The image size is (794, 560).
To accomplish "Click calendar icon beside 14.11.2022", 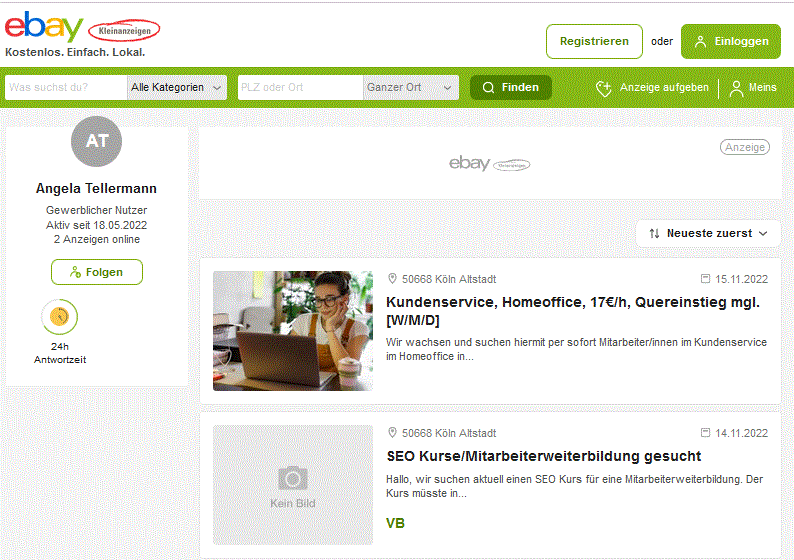I will pyautogui.click(x=705, y=432).
